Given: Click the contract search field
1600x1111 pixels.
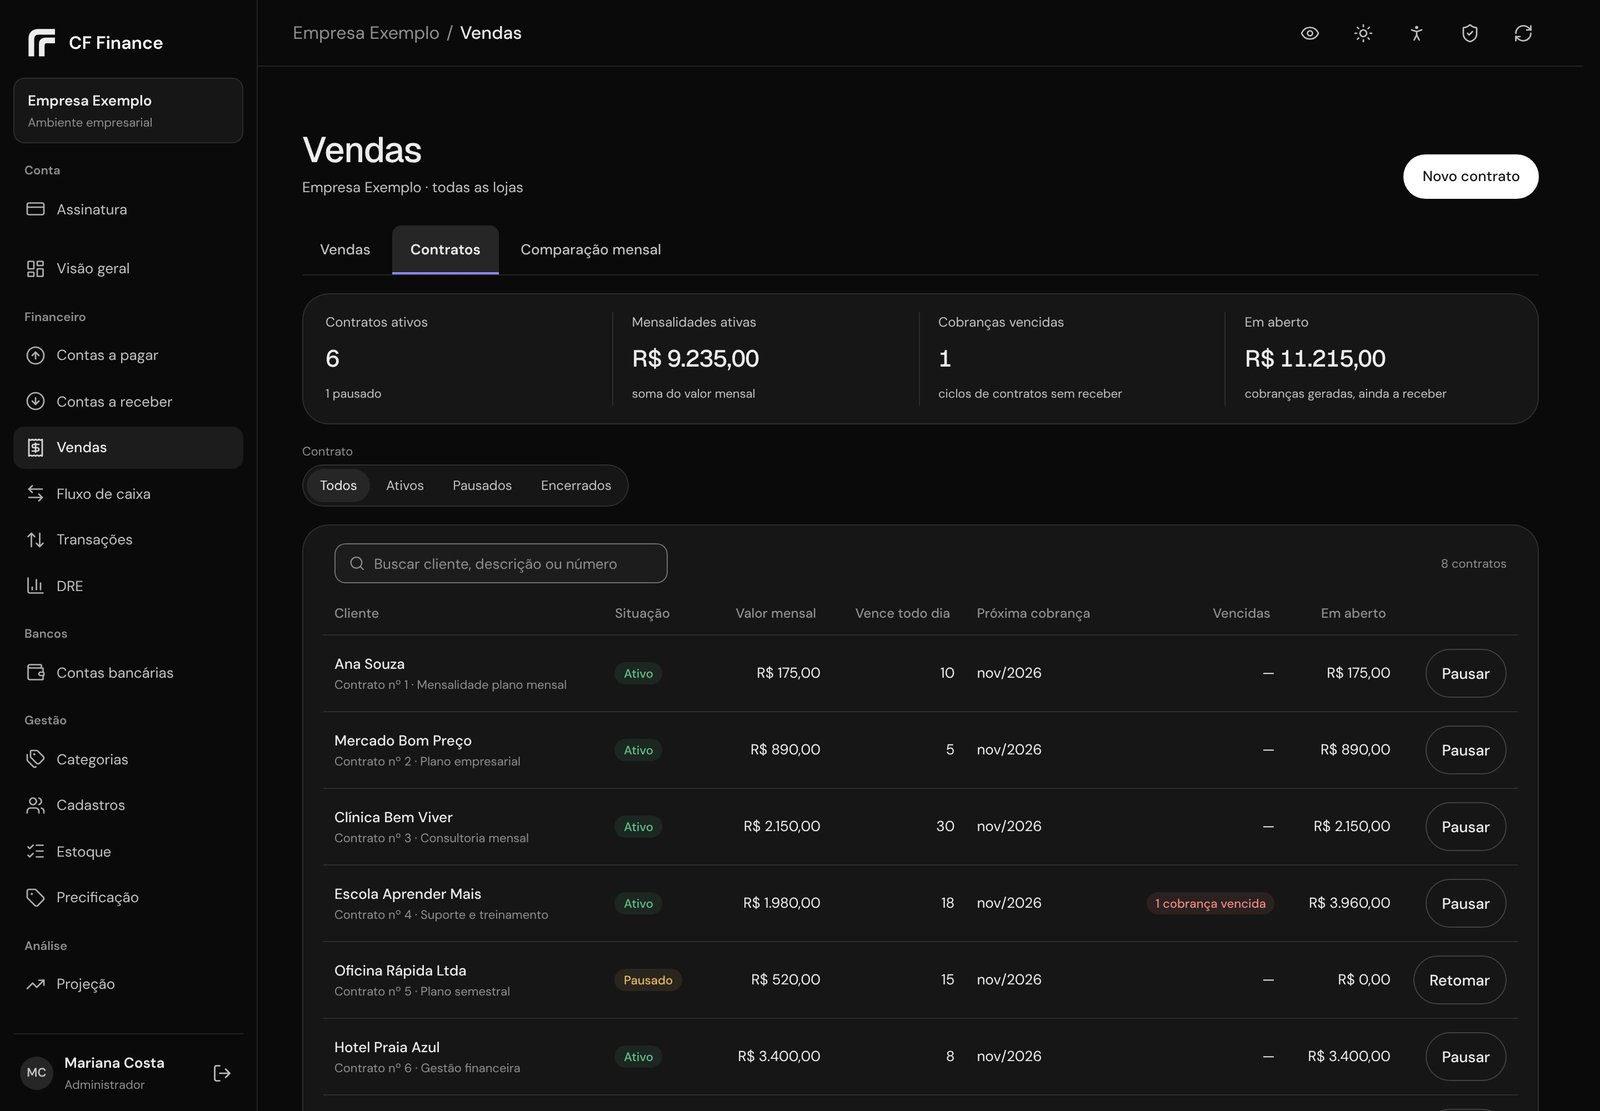Looking at the screenshot, I should 501,563.
